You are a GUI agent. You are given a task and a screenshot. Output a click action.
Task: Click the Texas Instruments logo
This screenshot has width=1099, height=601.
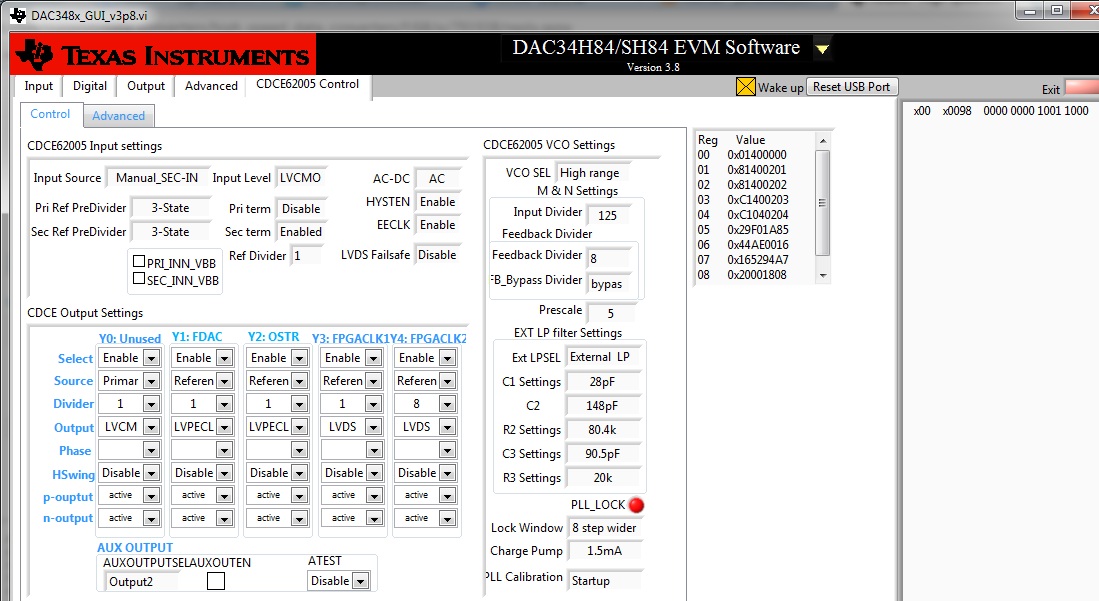click(163, 54)
